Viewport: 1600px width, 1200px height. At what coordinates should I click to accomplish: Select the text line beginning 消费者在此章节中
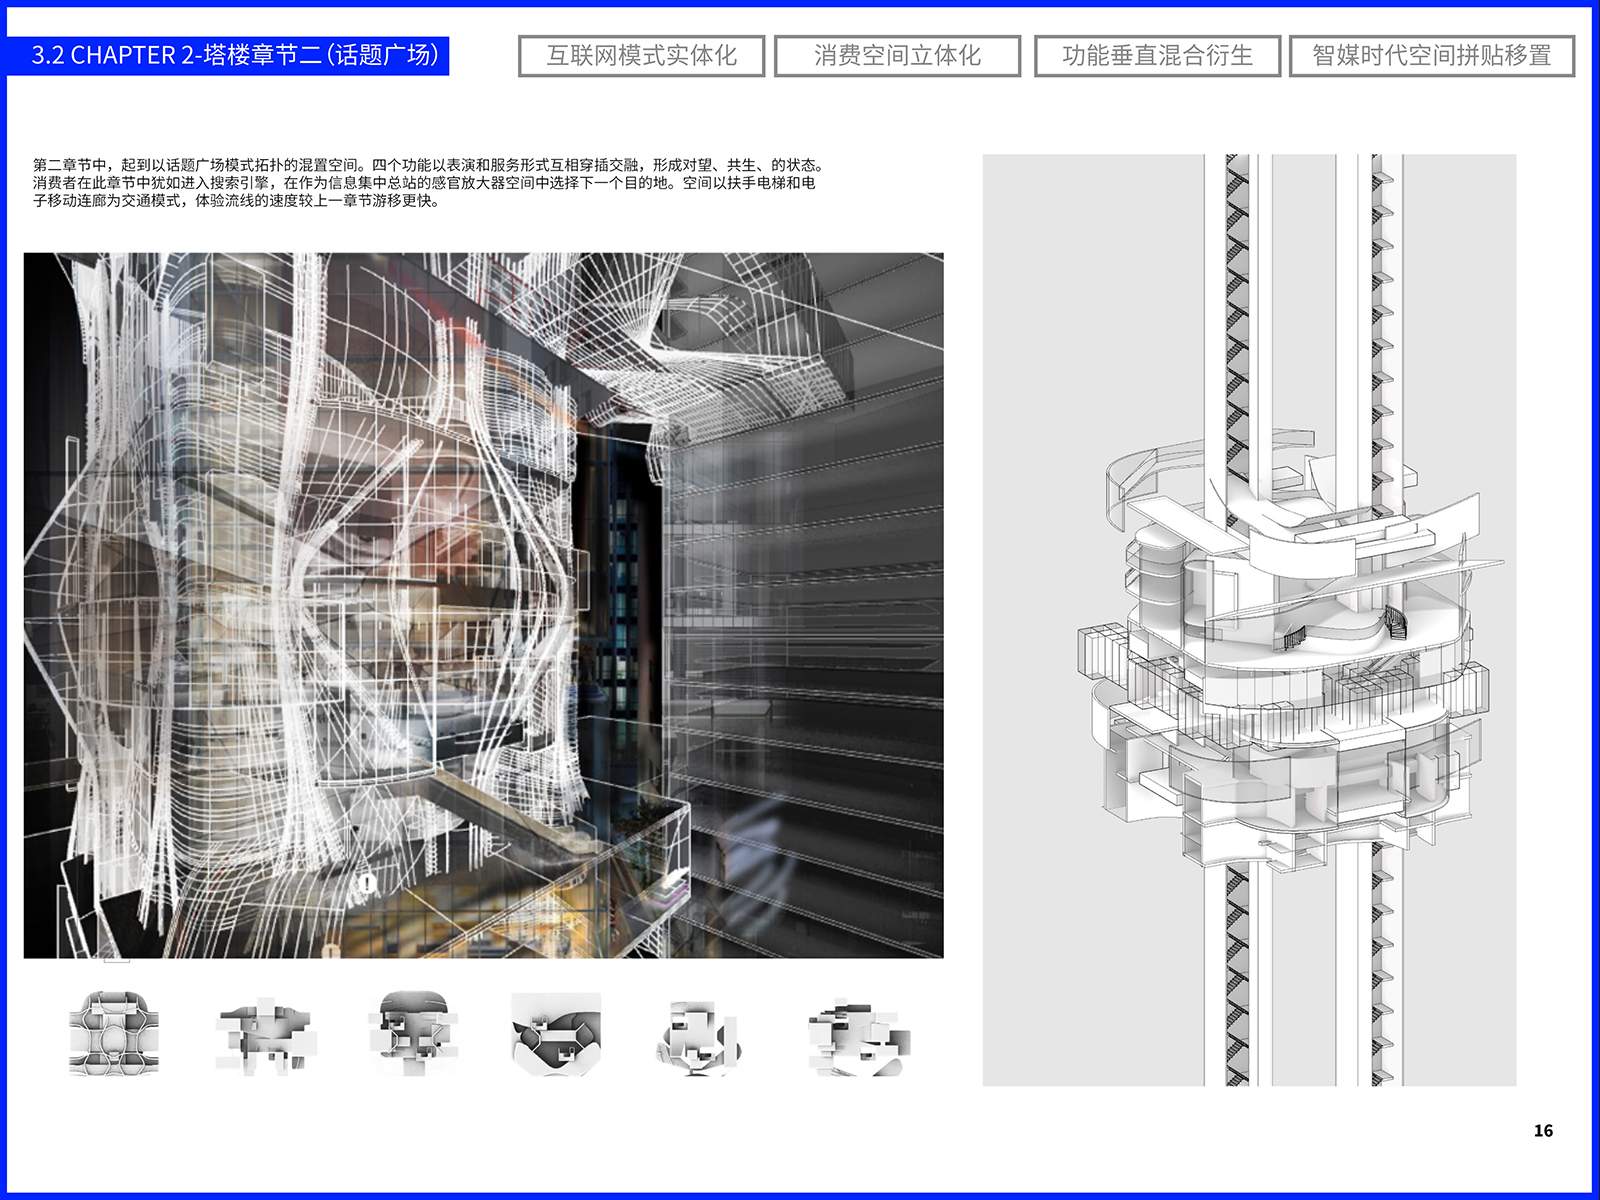(x=424, y=183)
